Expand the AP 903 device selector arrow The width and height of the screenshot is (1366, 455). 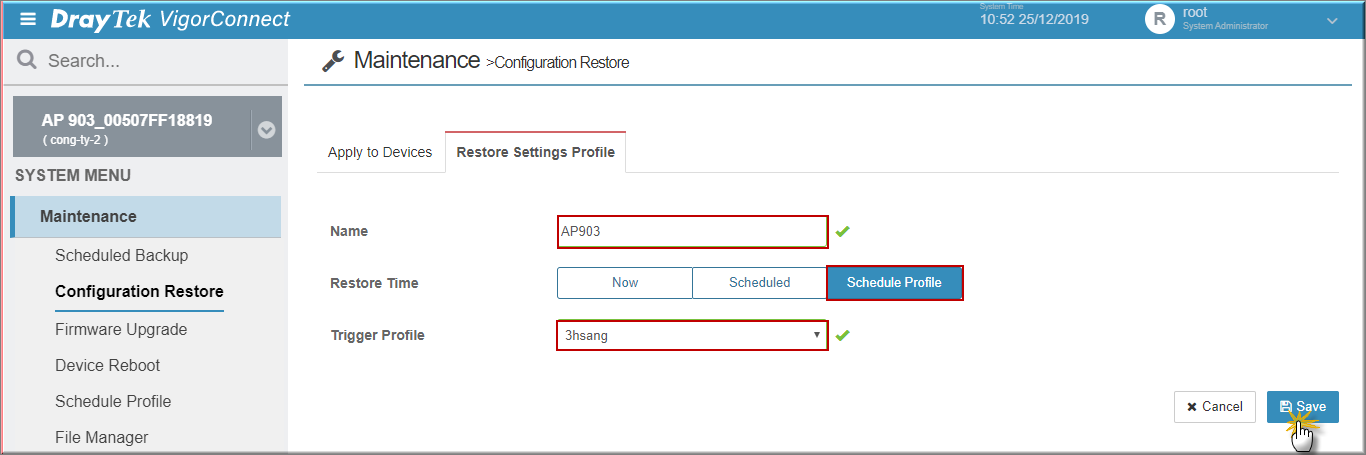coord(266,130)
